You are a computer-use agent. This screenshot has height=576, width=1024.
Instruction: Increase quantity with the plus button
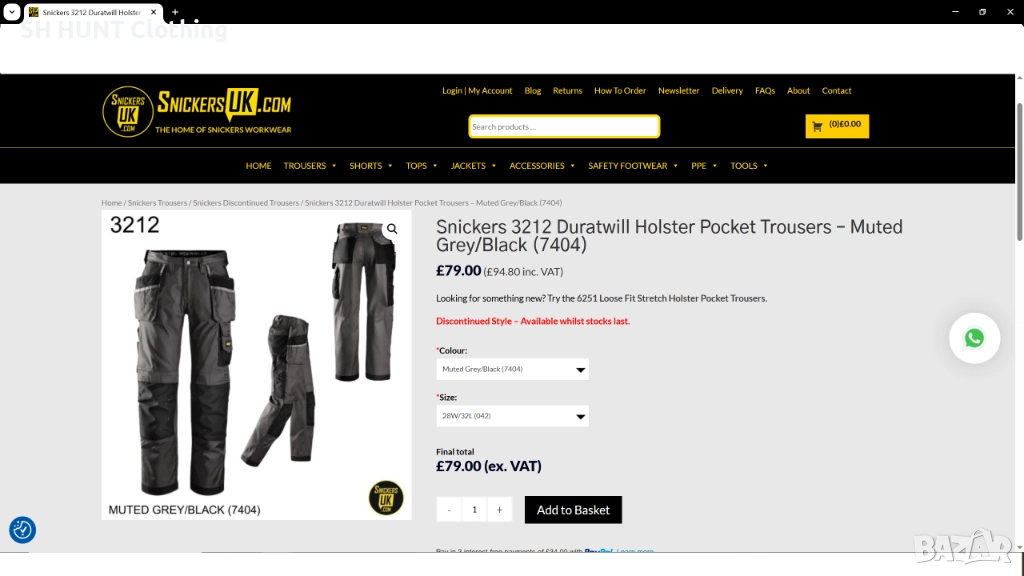click(500, 510)
